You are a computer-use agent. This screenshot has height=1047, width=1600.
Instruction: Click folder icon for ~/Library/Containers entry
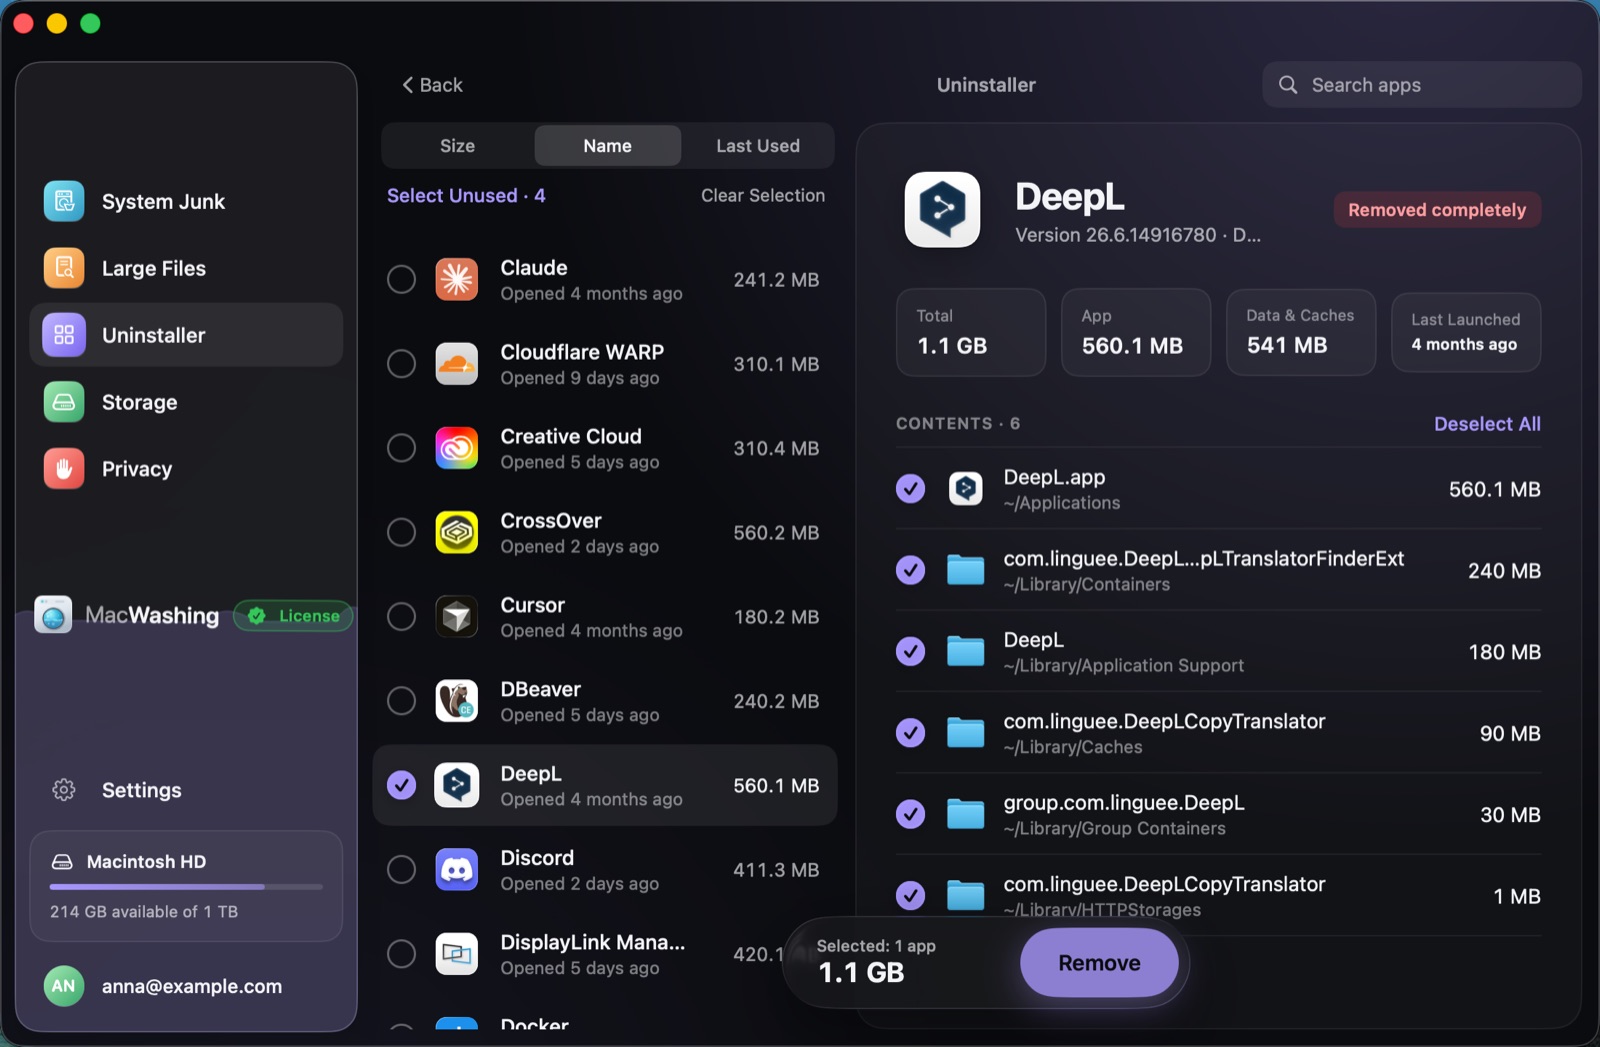click(966, 570)
